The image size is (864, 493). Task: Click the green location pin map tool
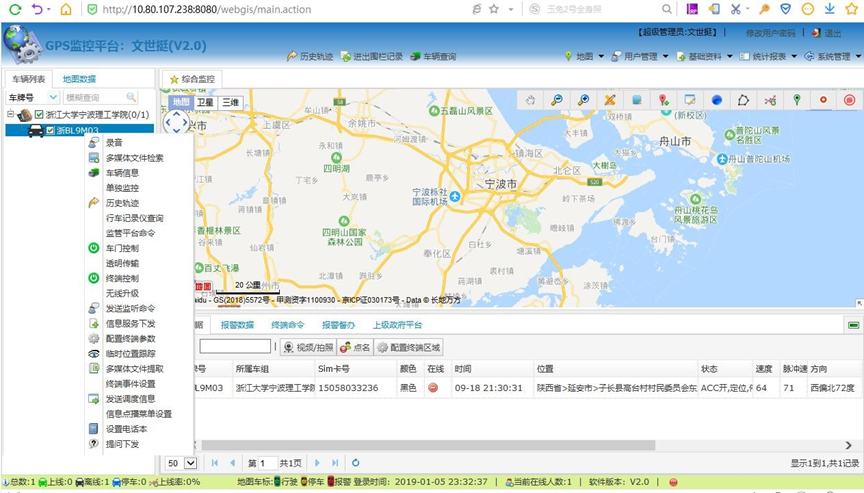coord(797,100)
